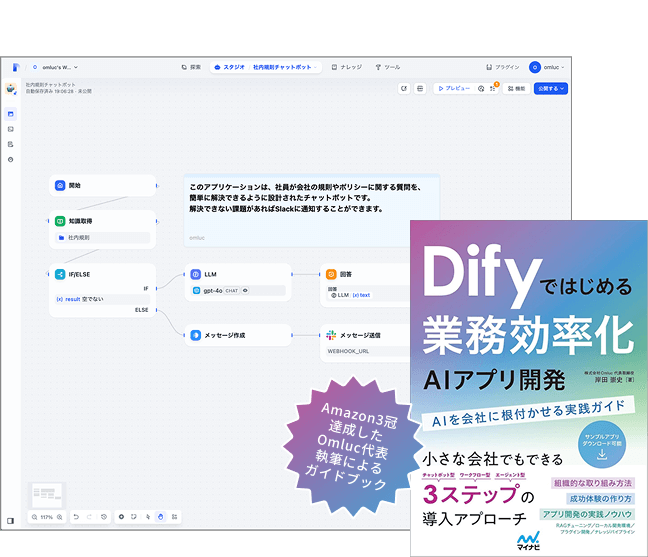
Task: Select the hand pan tool
Action: [160, 517]
